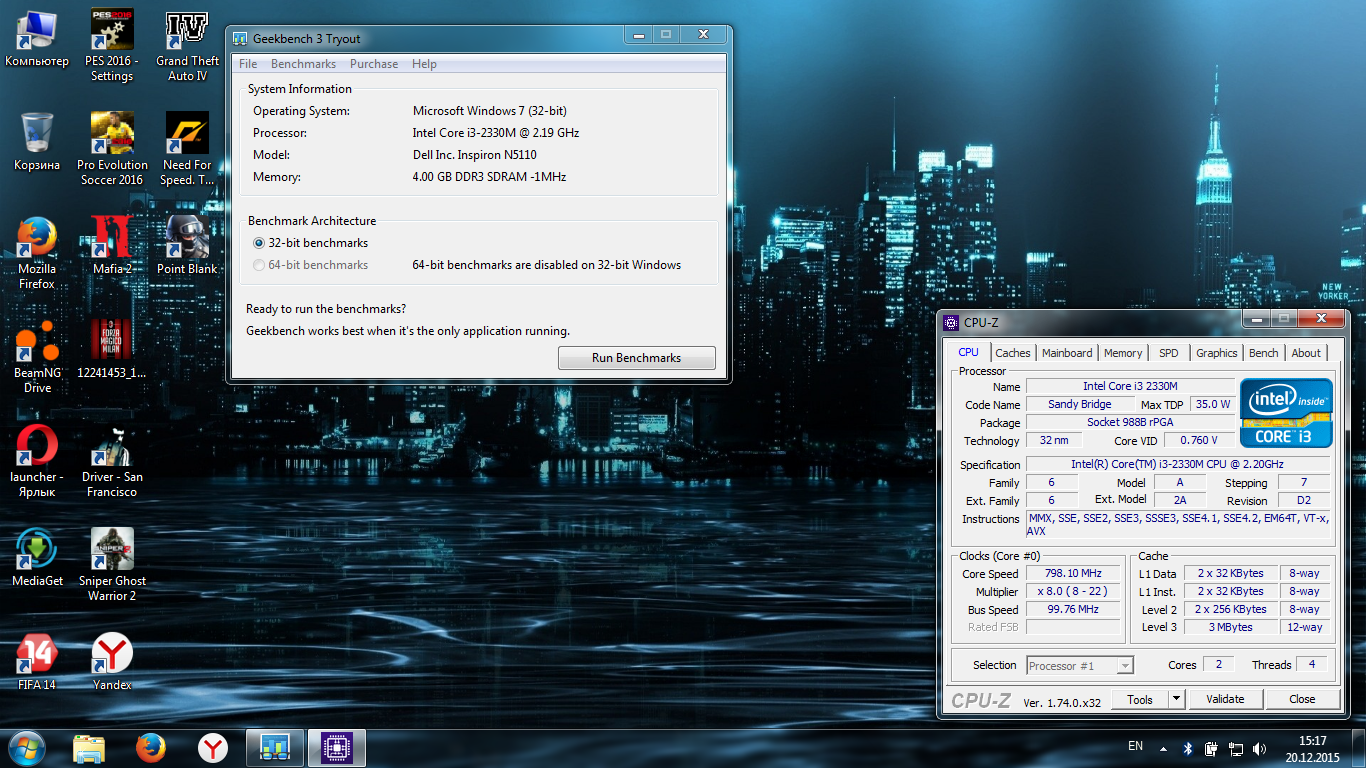This screenshot has width=1366, height=768.
Task: Open Geekbench Benchmarks menu
Action: pyautogui.click(x=303, y=64)
